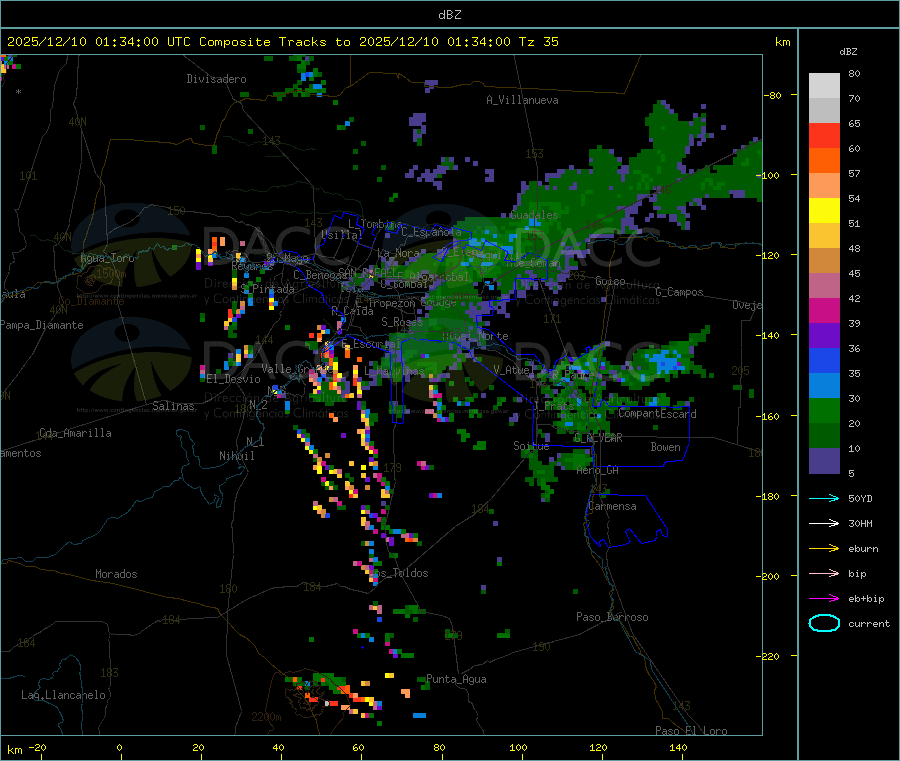Select the purple 36-39 dBZ color swatch

click(x=824, y=336)
